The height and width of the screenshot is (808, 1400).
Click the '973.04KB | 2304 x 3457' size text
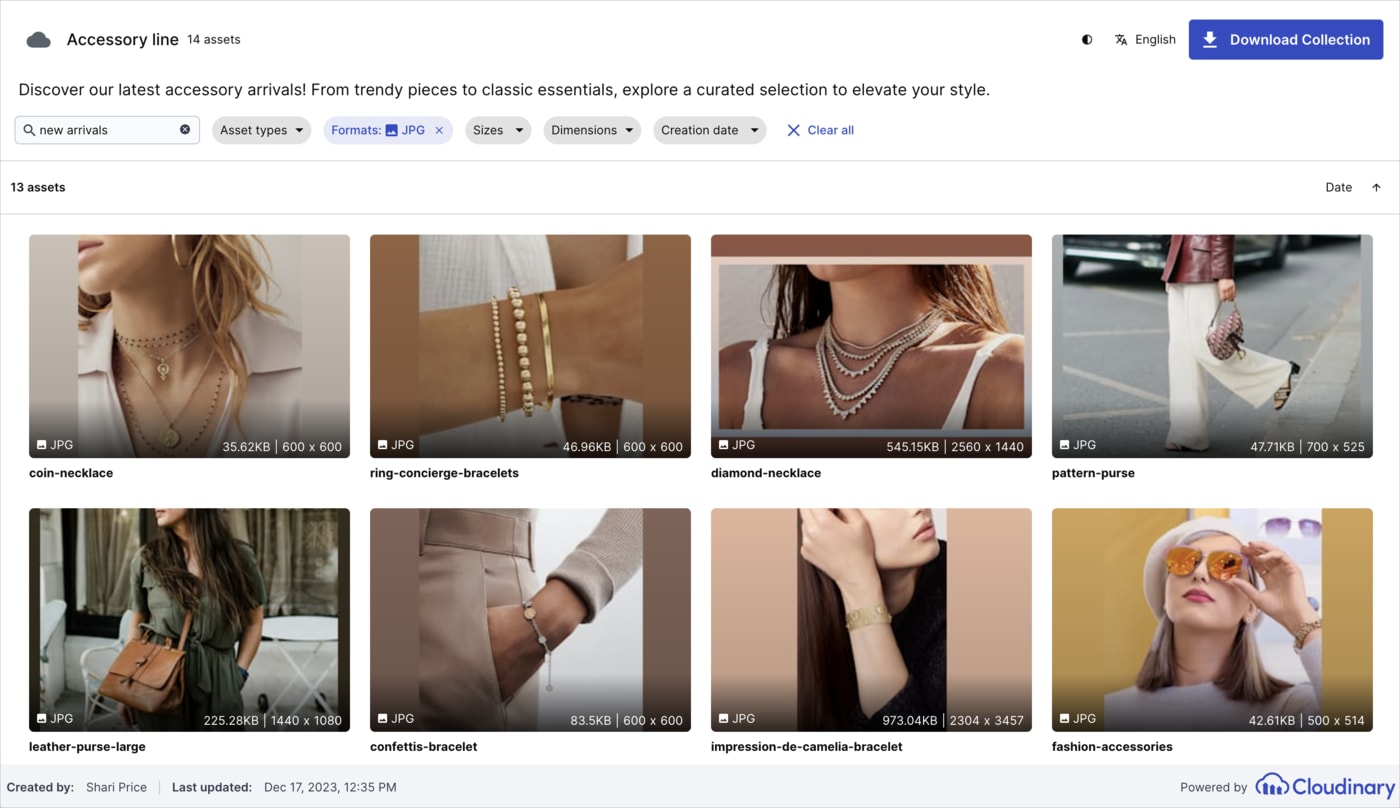(x=953, y=720)
